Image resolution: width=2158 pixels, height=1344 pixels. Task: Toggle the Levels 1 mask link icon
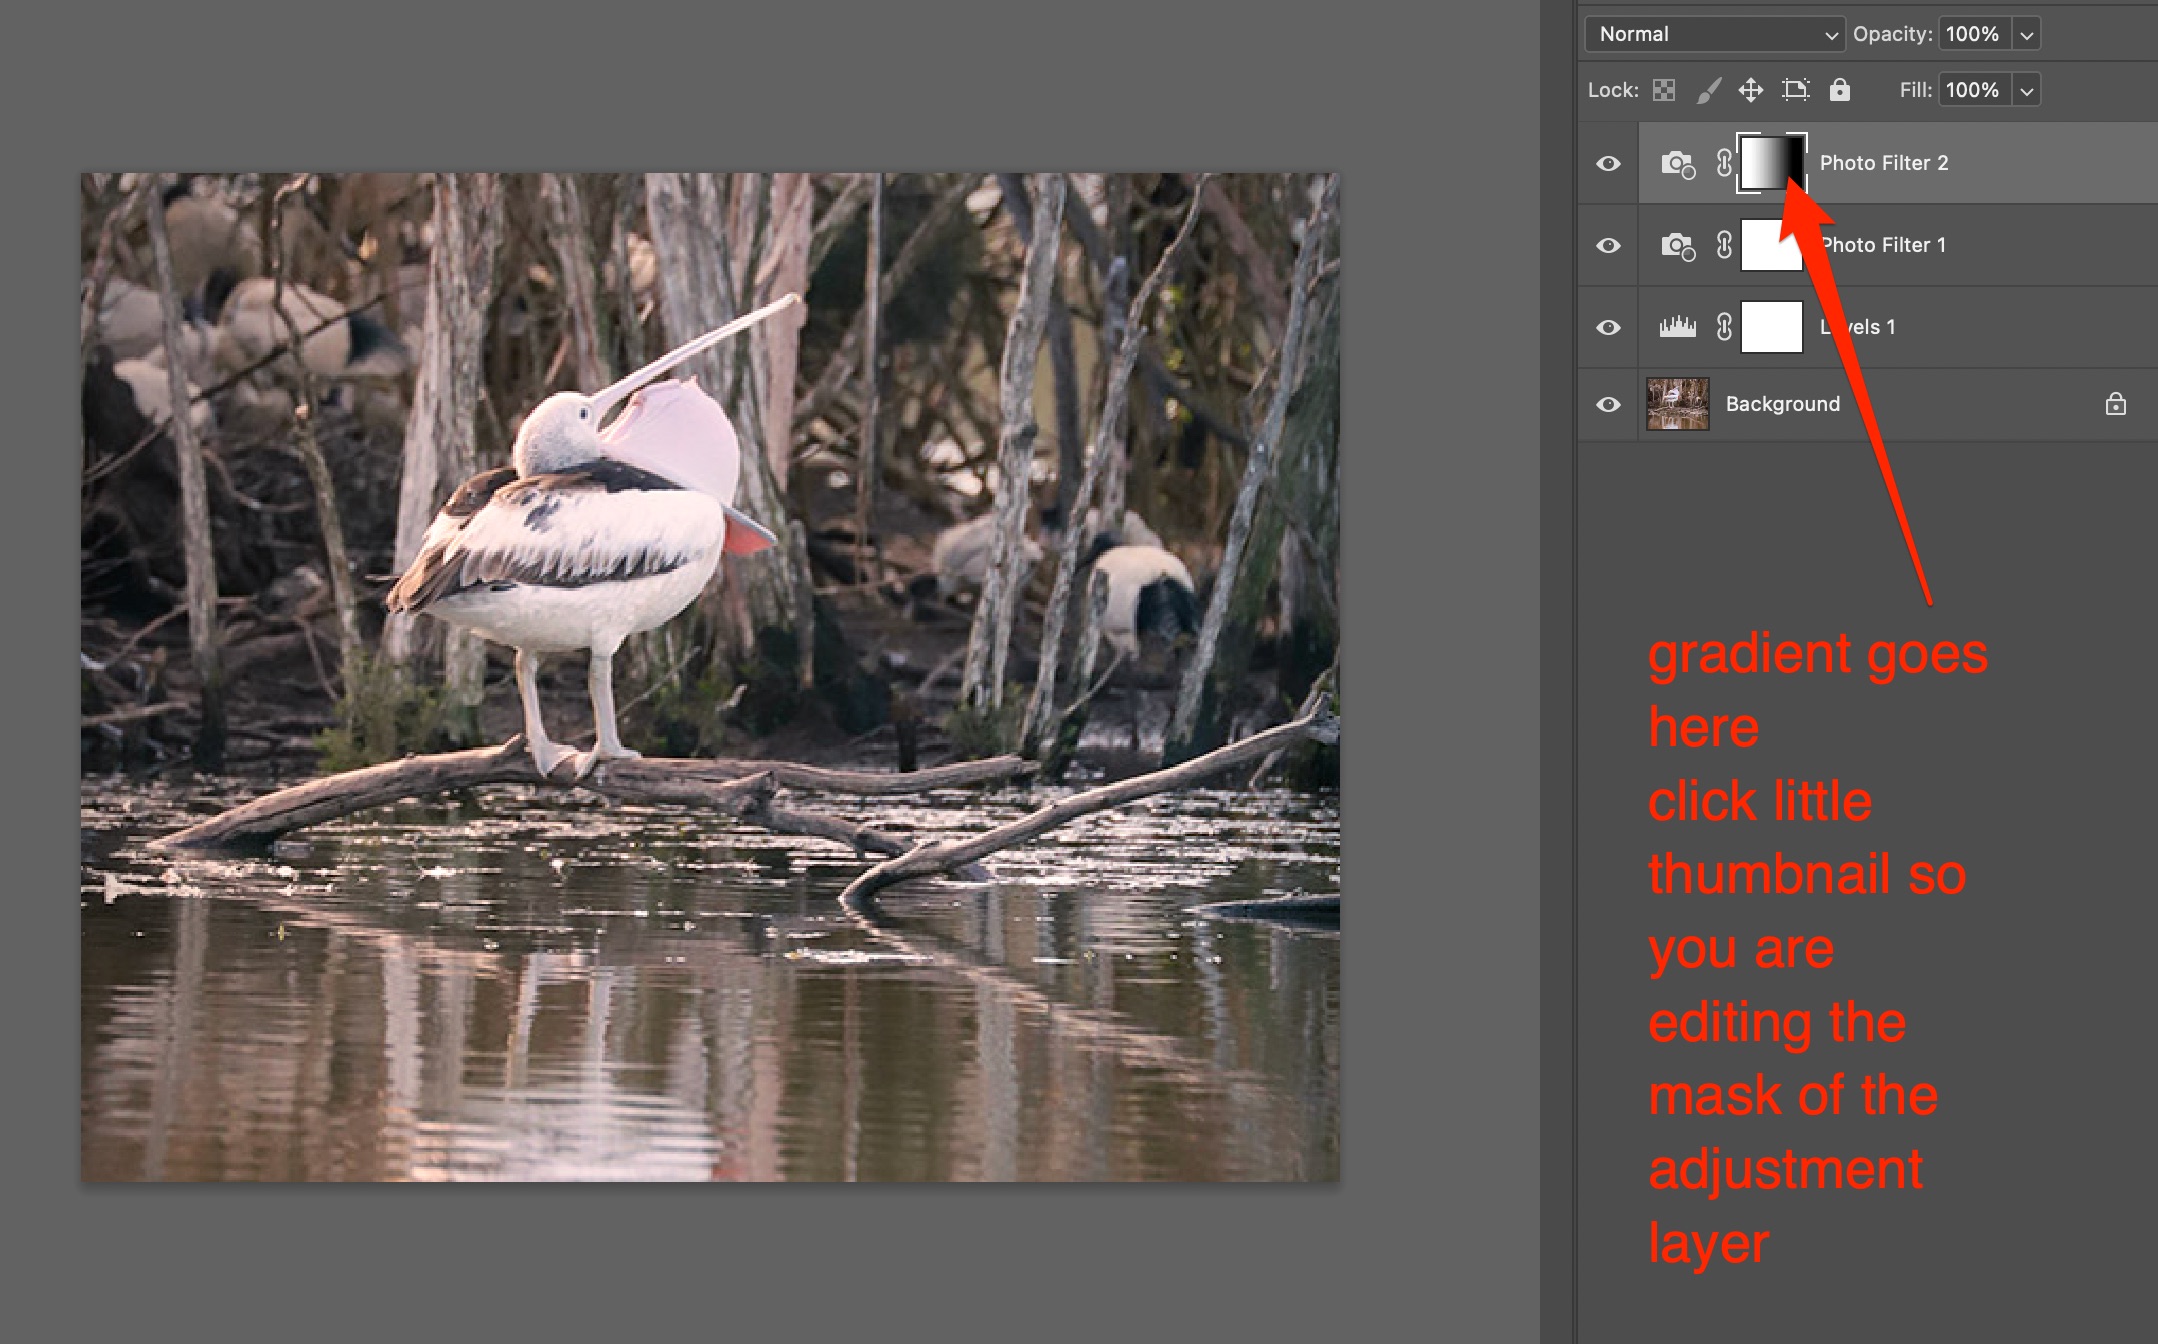(x=1724, y=327)
